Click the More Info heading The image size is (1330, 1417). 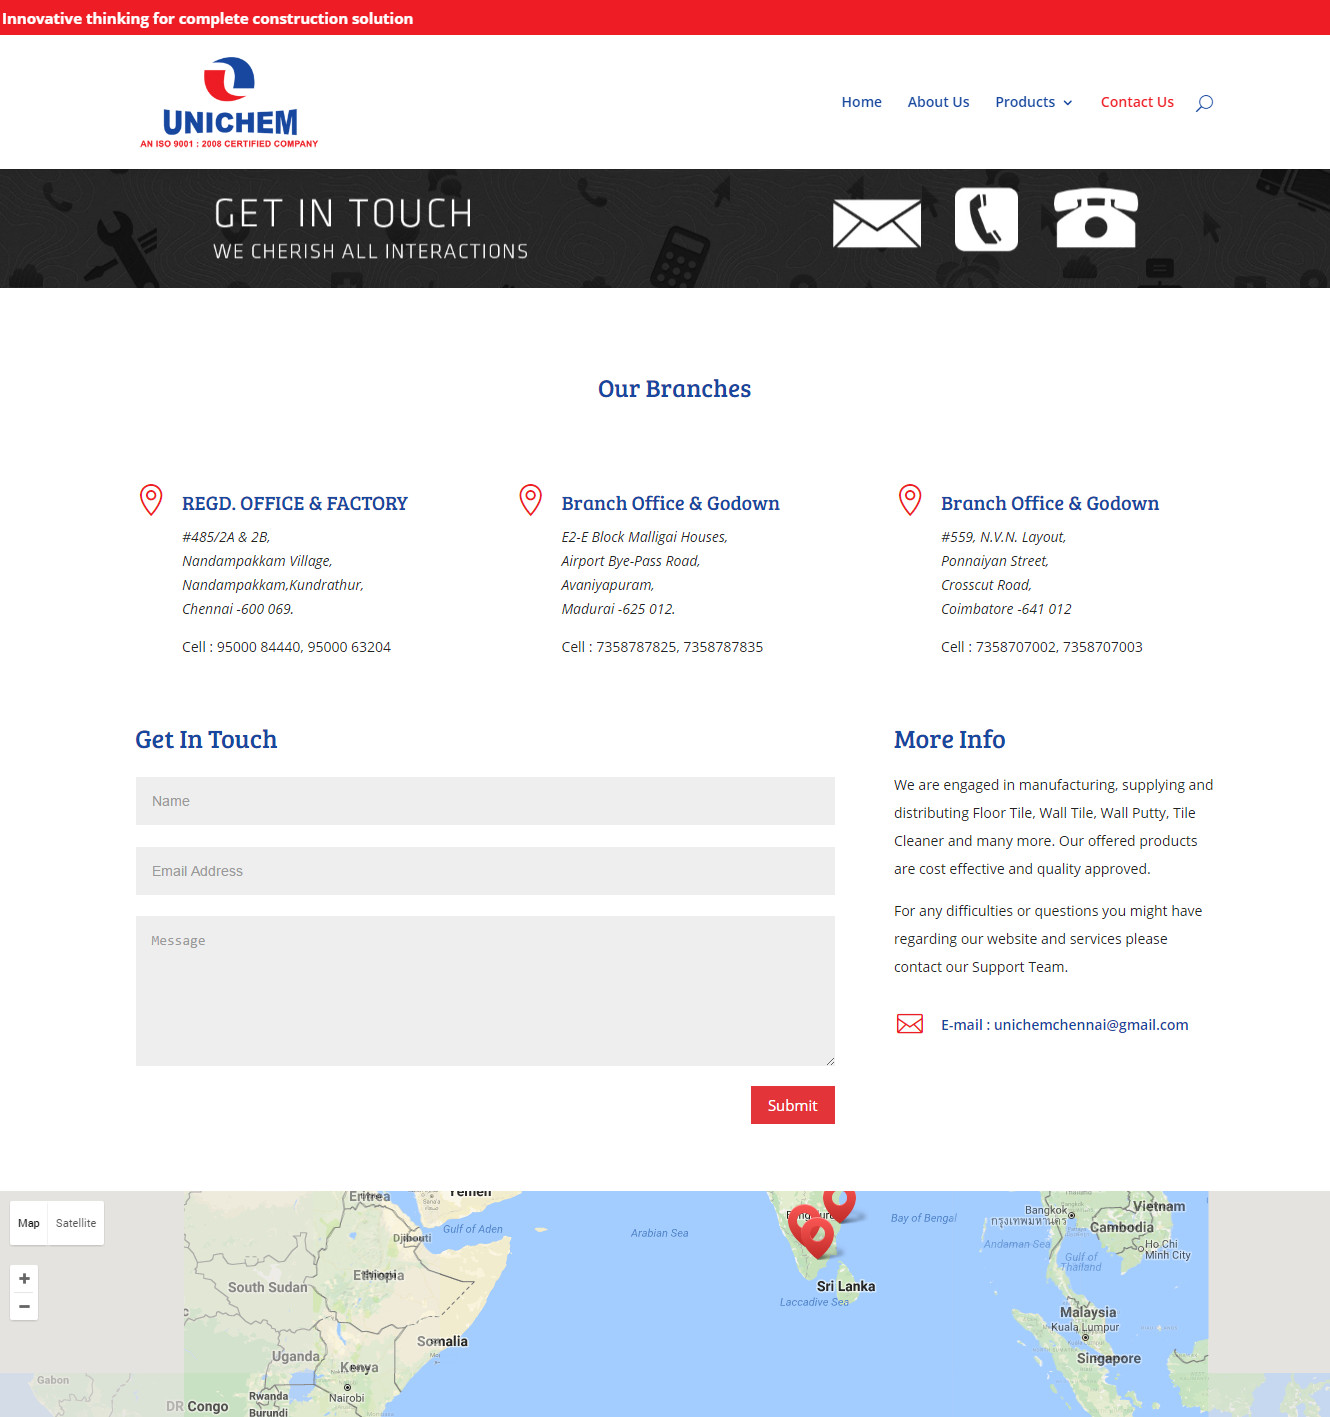[x=949, y=739]
